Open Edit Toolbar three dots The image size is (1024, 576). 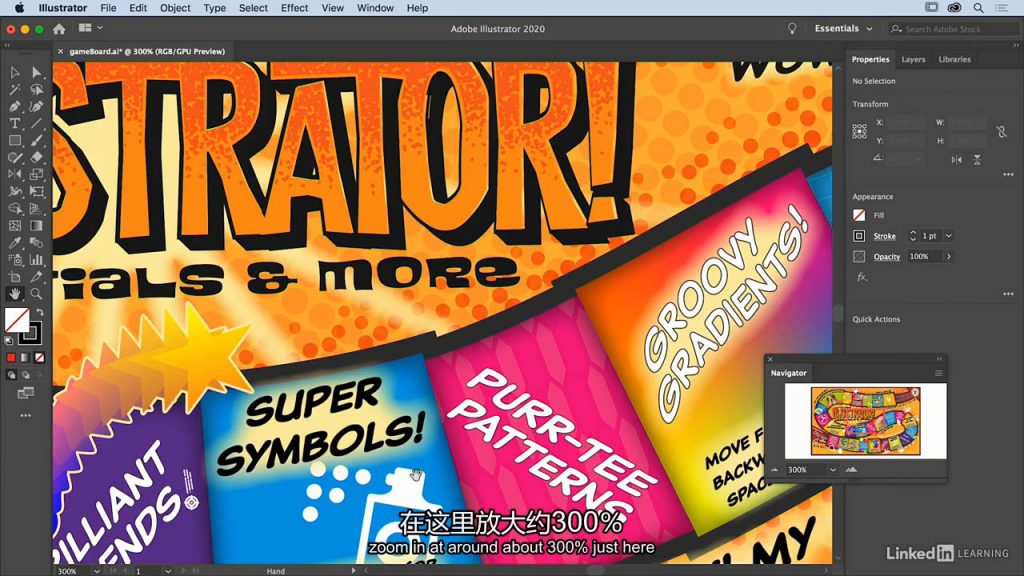(25, 415)
